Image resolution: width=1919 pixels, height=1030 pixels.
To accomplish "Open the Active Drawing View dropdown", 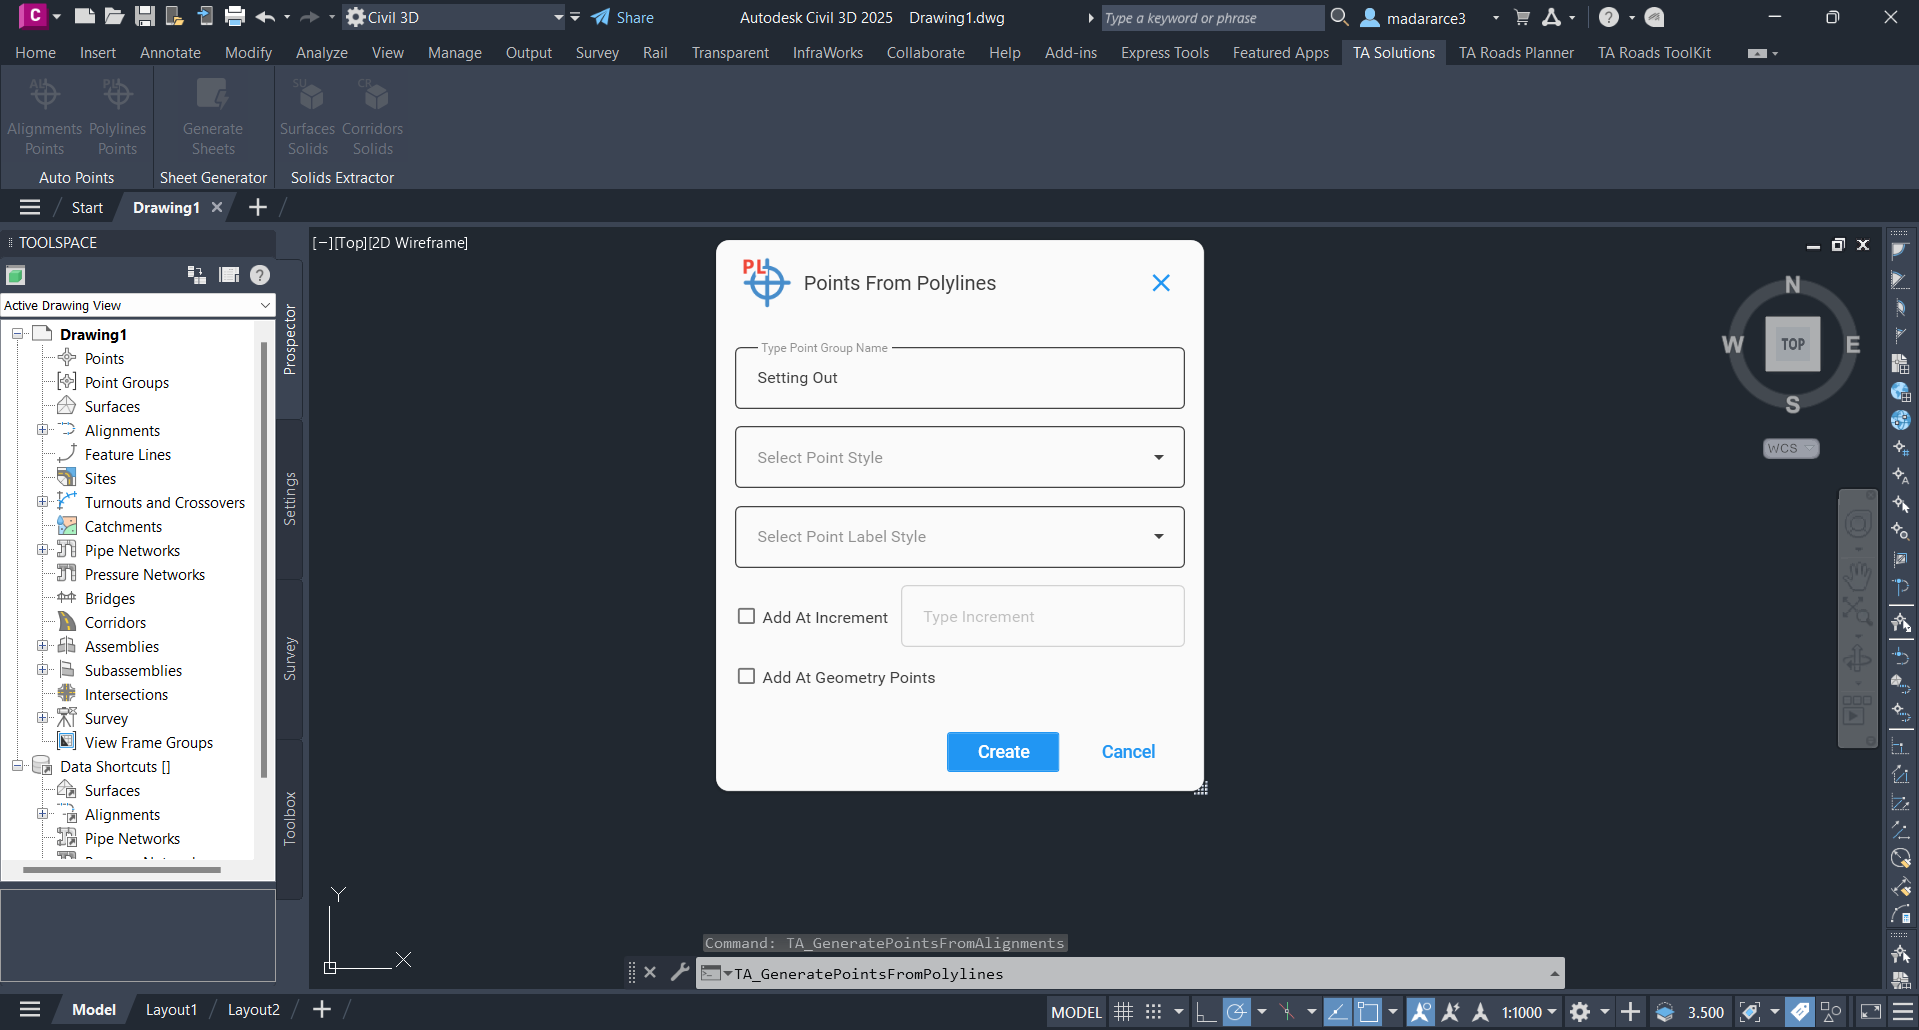I will click(x=138, y=305).
